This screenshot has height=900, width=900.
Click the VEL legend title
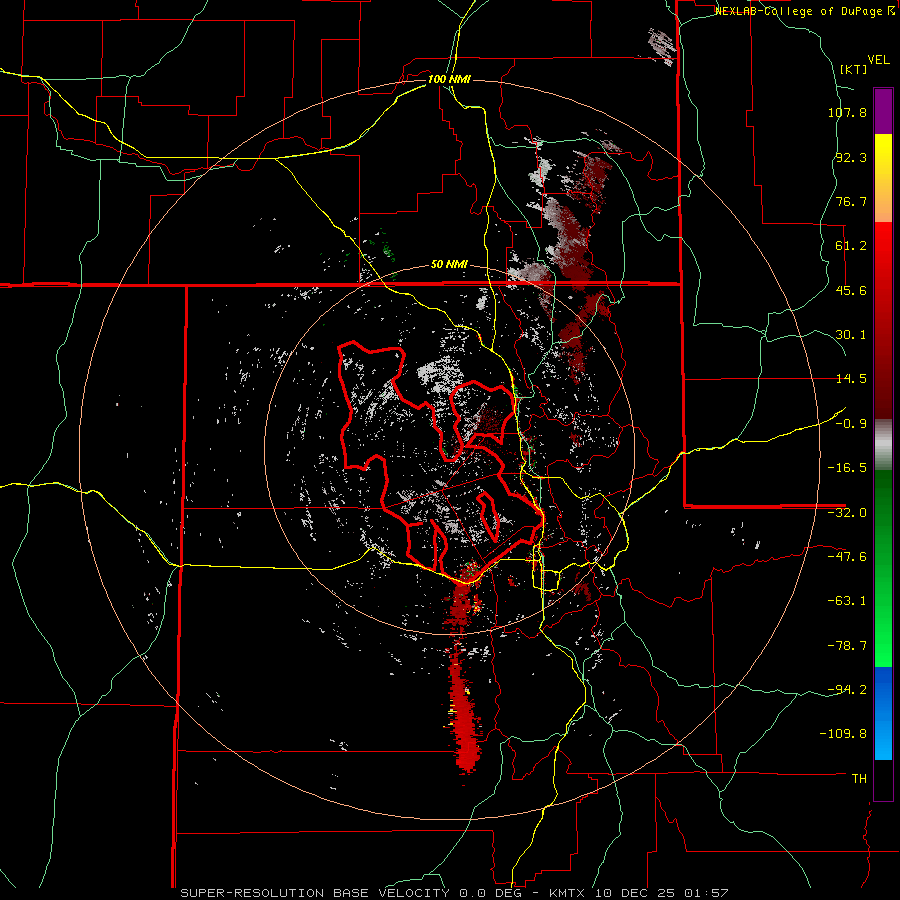878,60
